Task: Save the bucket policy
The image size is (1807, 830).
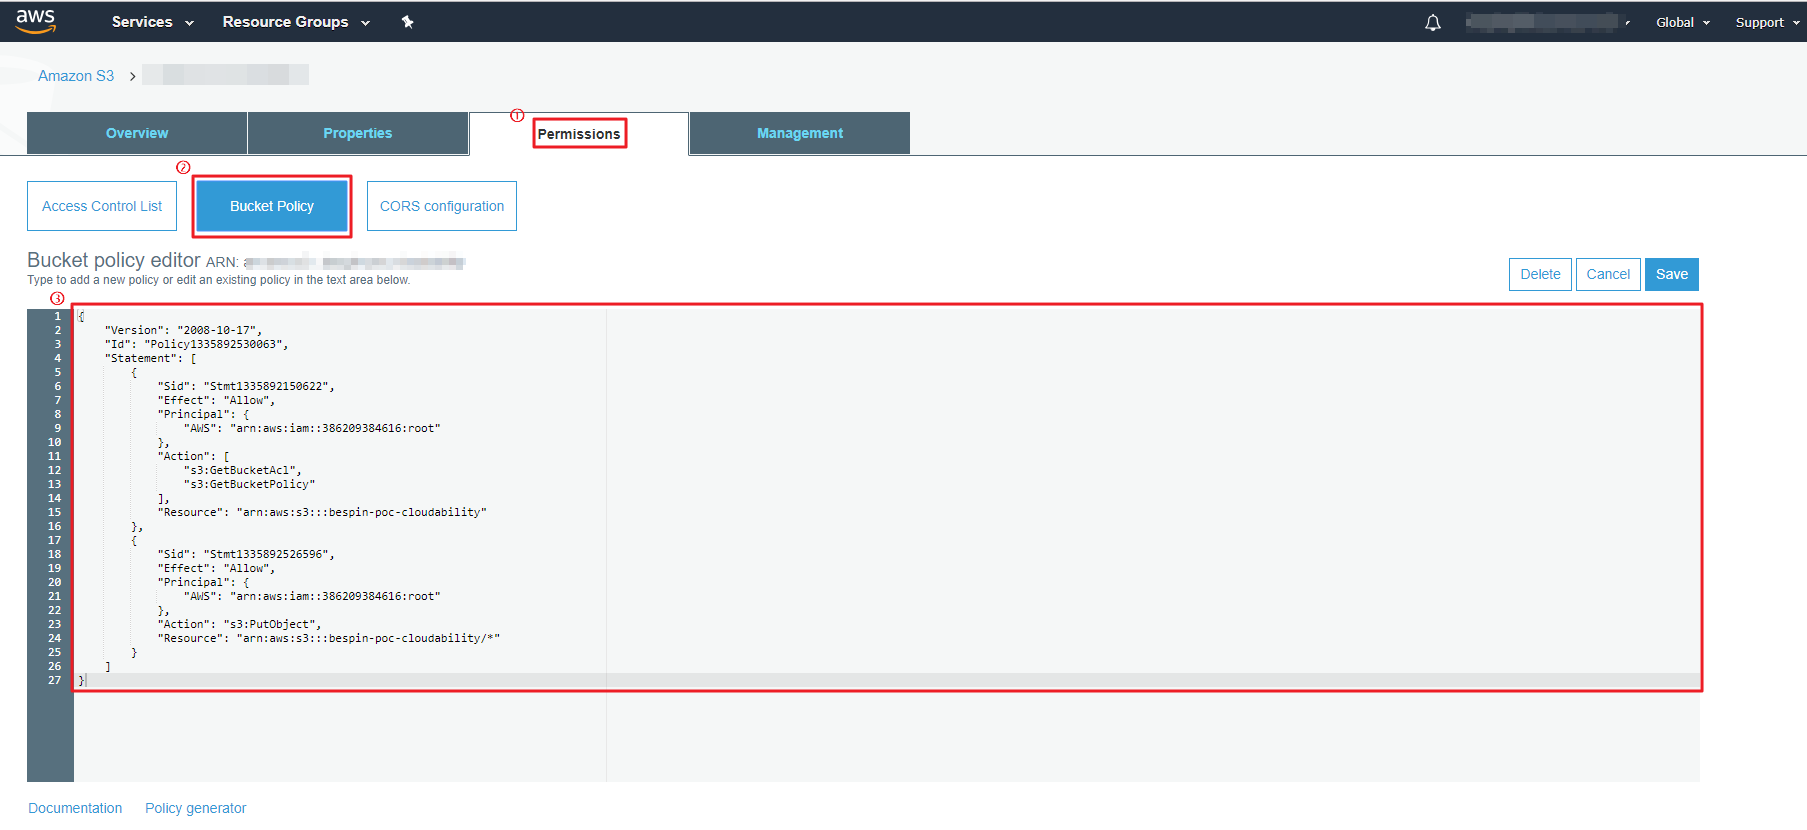Action: pos(1671,274)
